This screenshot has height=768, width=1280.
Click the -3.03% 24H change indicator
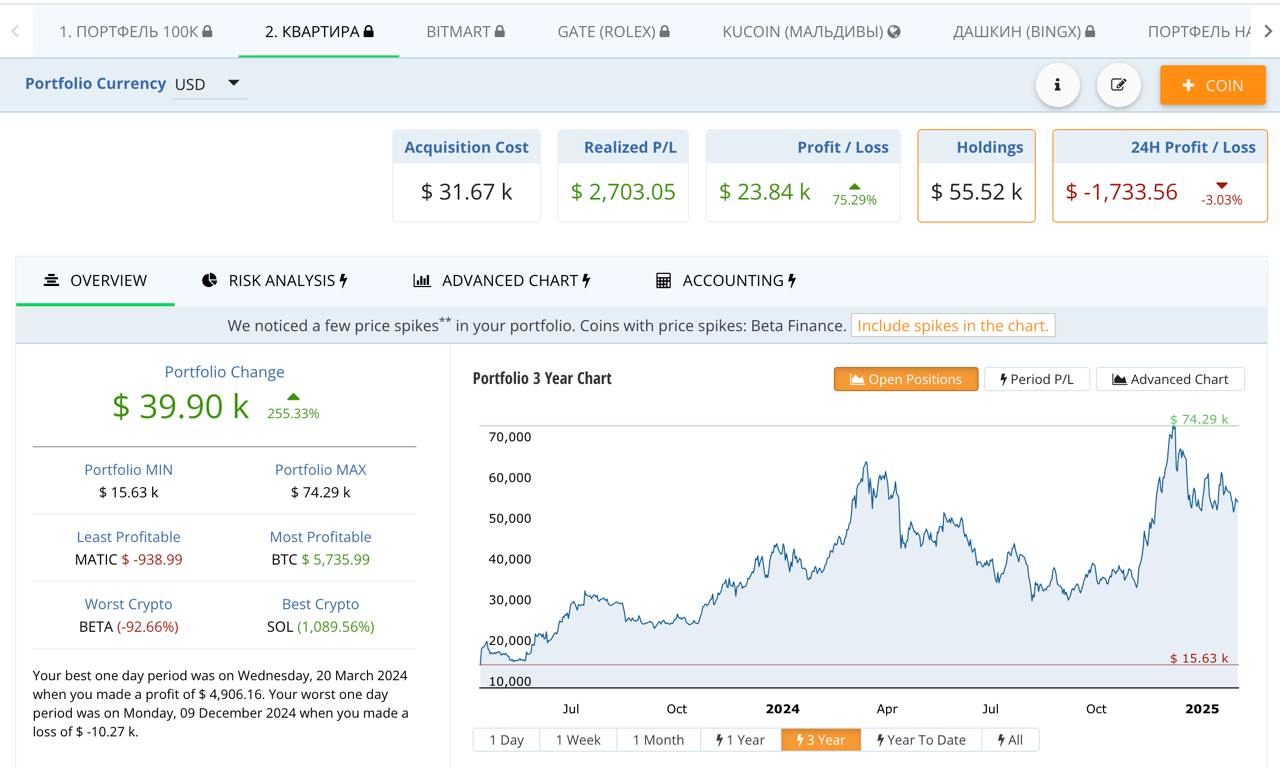tap(1222, 195)
